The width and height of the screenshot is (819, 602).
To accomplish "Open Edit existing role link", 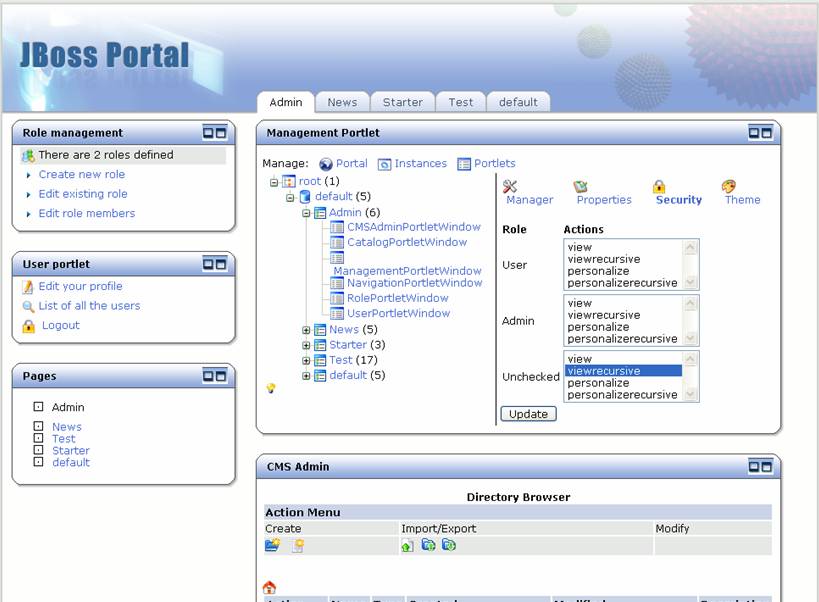I will pos(83,194).
